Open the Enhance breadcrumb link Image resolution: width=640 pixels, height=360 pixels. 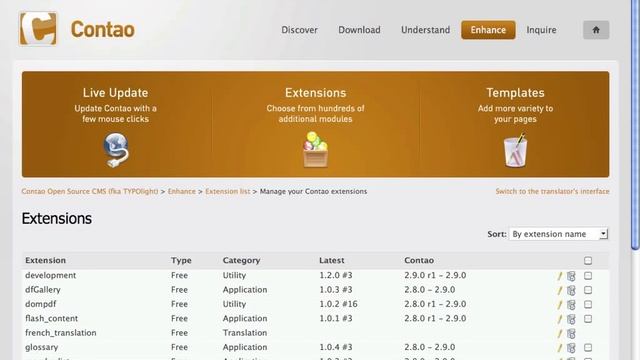click(182, 191)
